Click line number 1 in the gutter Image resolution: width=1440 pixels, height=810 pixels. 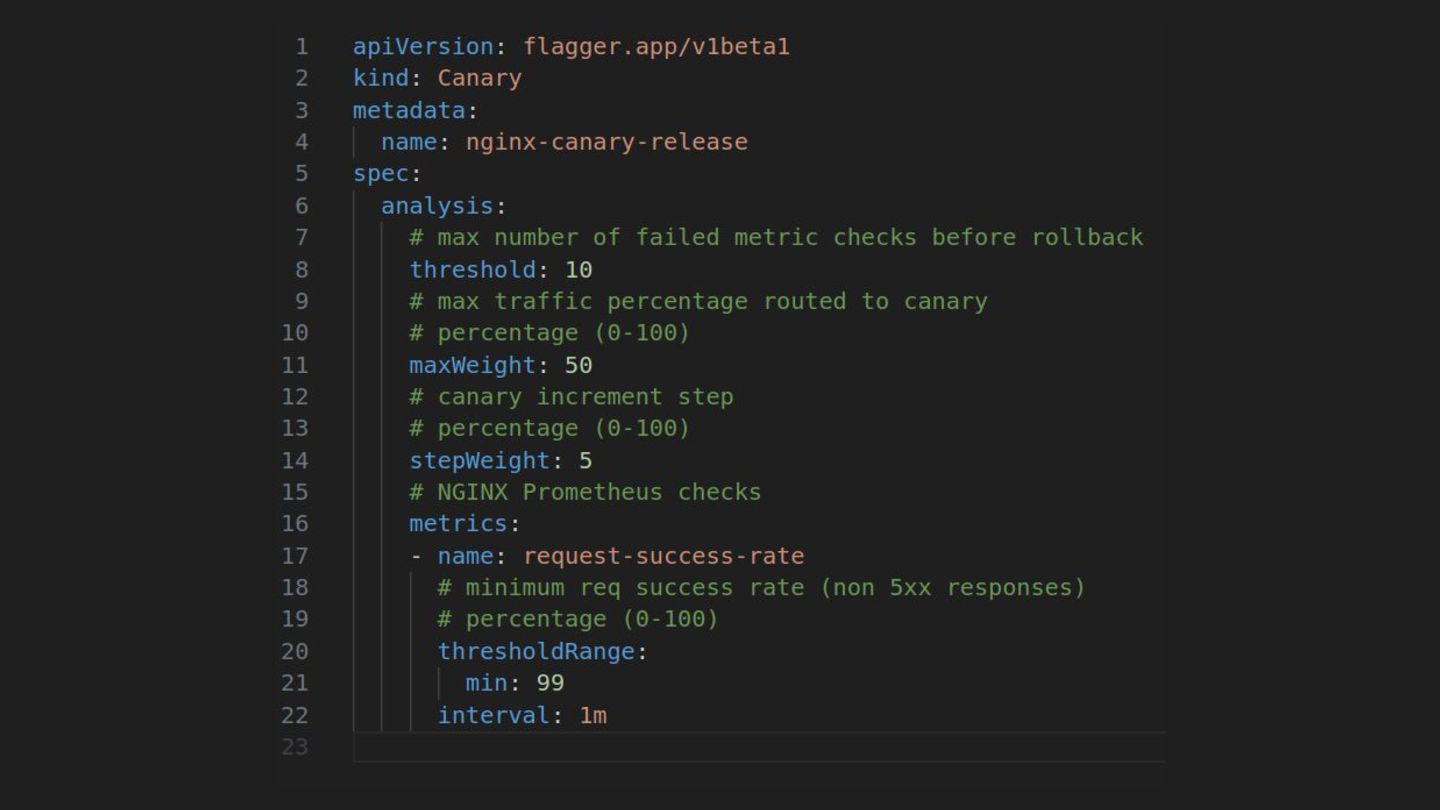point(301,47)
